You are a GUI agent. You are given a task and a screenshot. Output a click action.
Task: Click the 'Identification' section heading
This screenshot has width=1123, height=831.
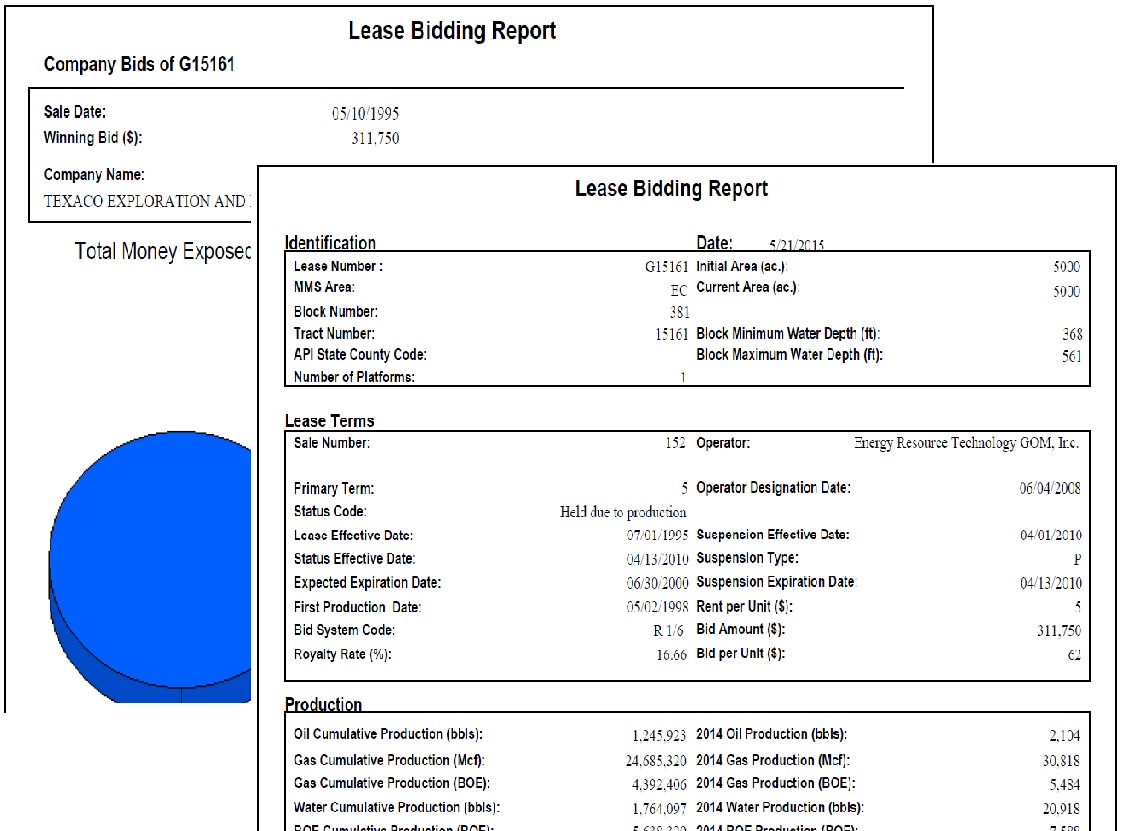(x=330, y=242)
